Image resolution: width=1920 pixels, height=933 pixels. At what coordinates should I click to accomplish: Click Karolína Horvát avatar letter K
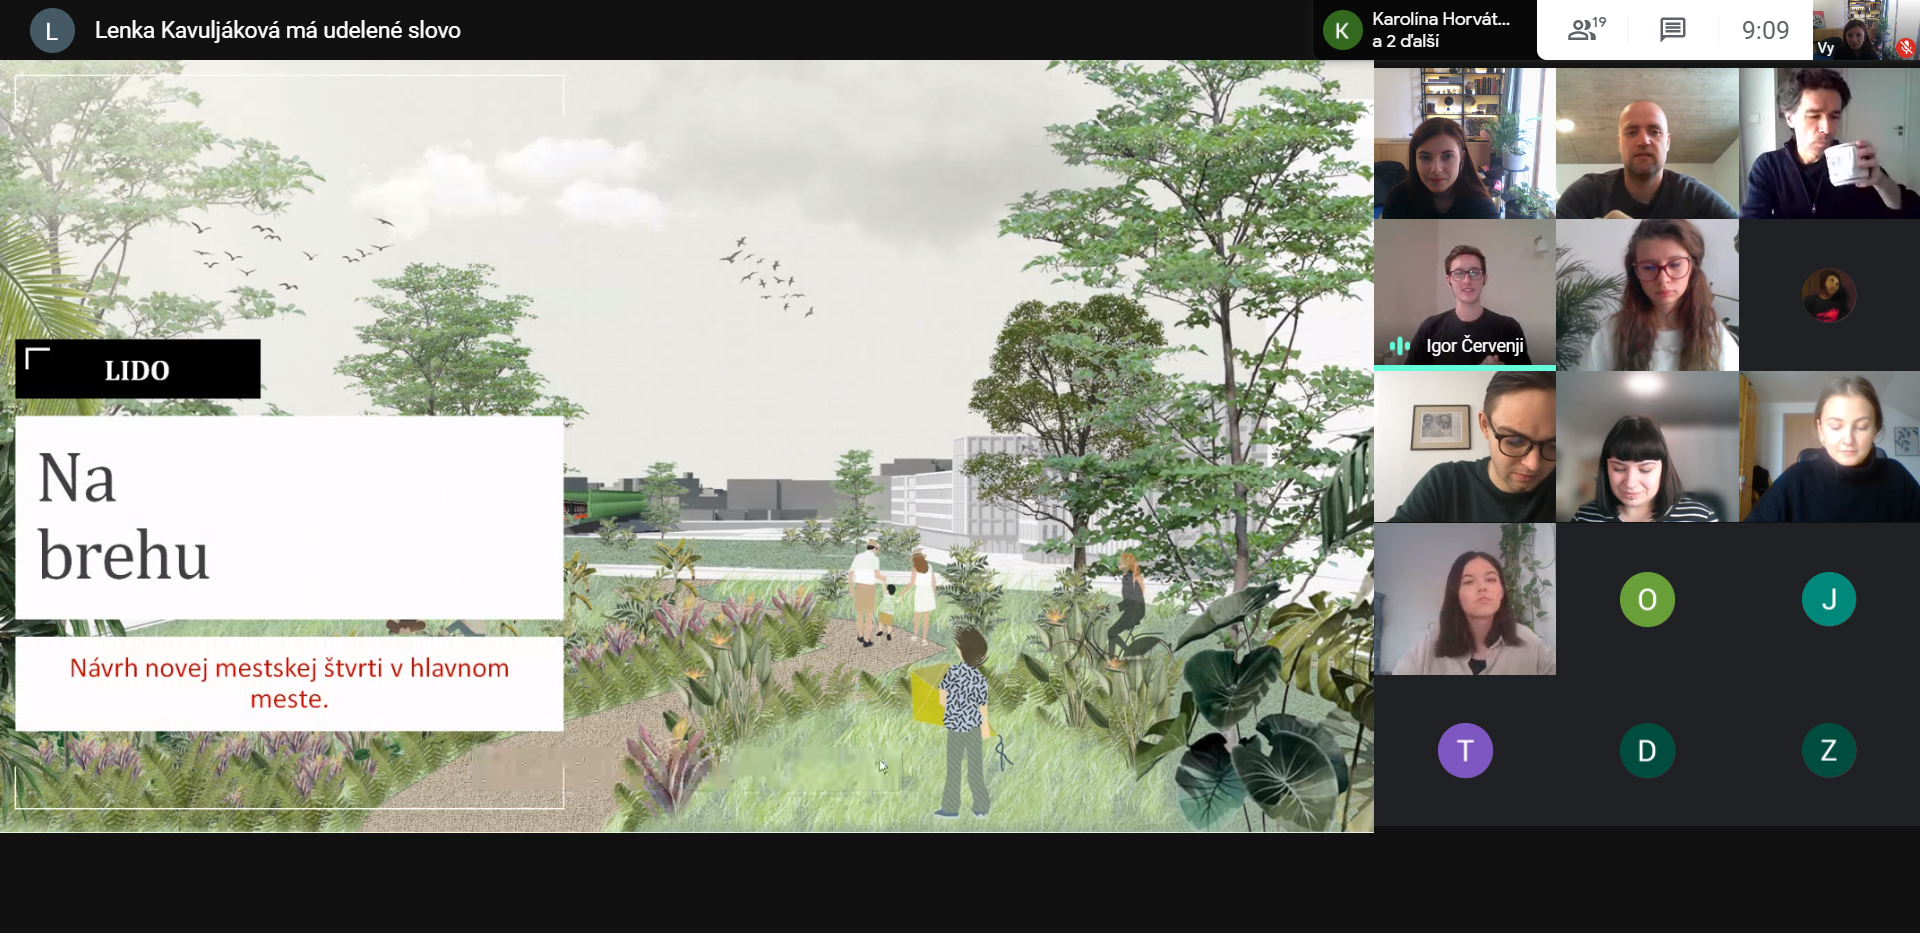pyautogui.click(x=1342, y=30)
